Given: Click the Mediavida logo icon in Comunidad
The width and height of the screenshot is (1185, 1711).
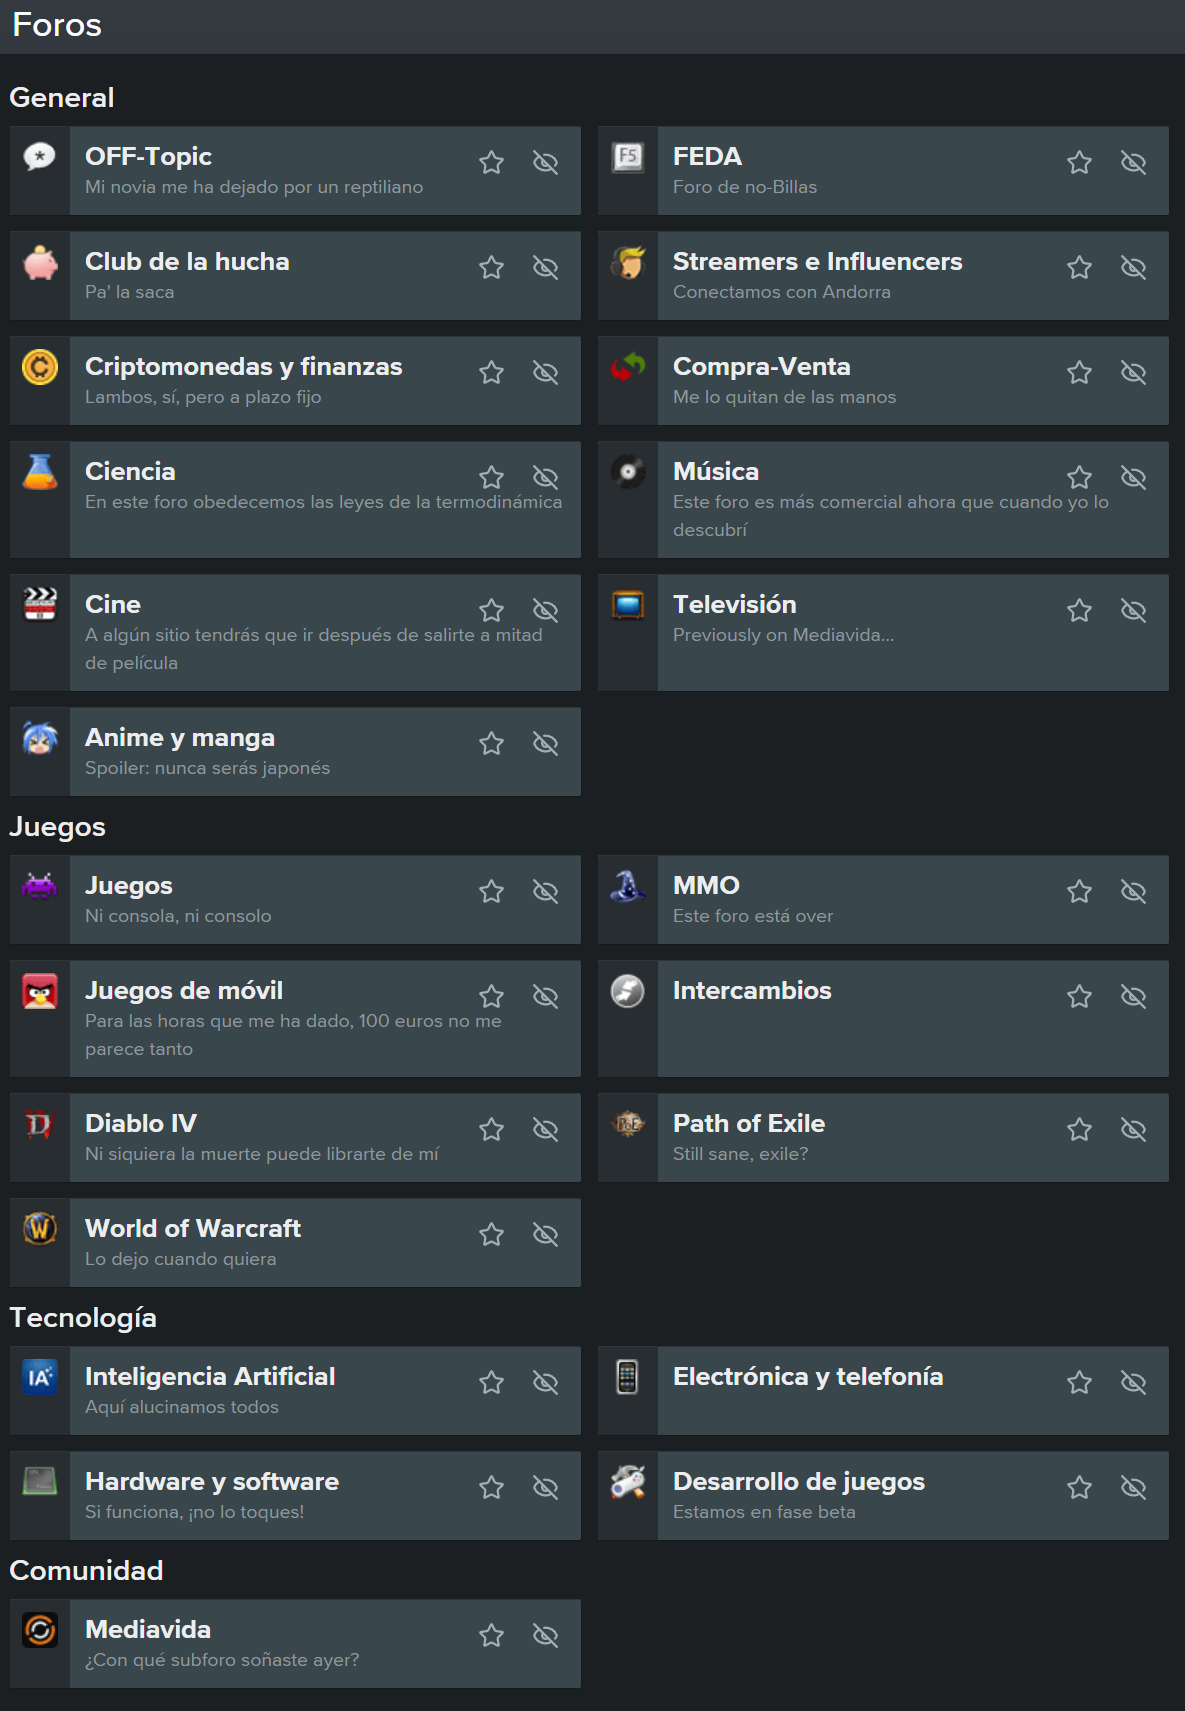Looking at the screenshot, I should tap(40, 1630).
